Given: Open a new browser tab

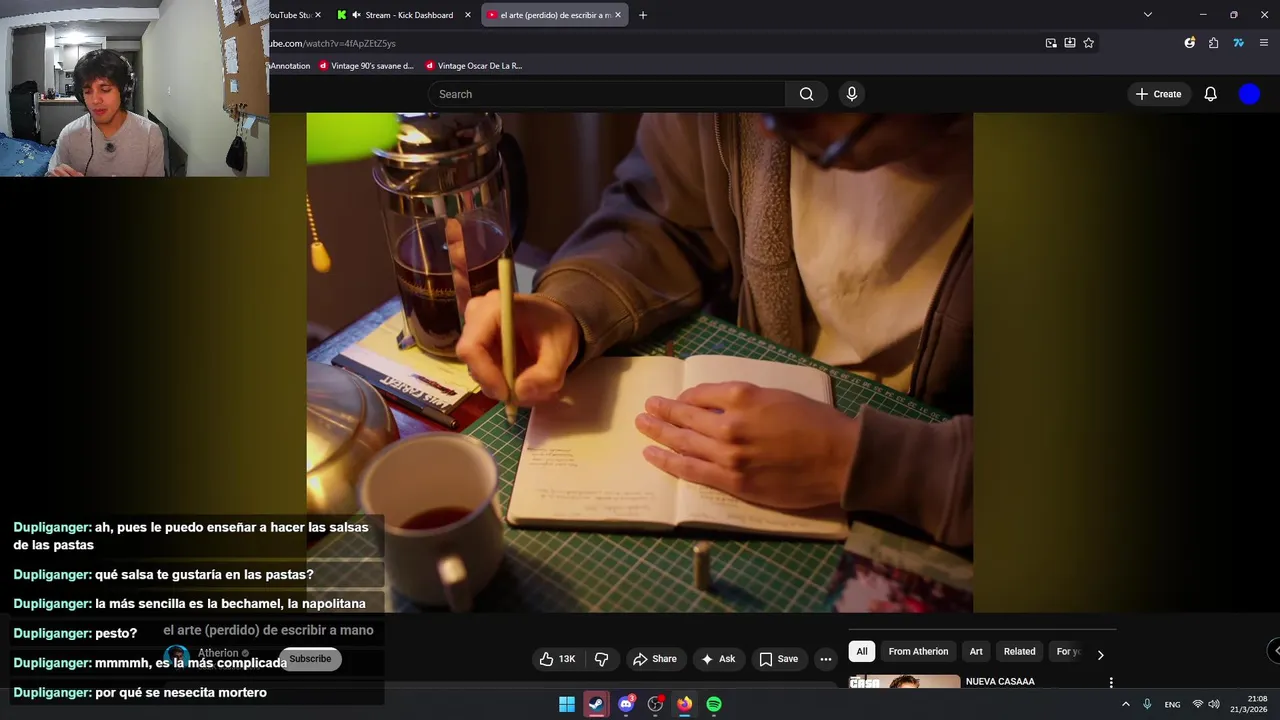Looking at the screenshot, I should point(643,15).
